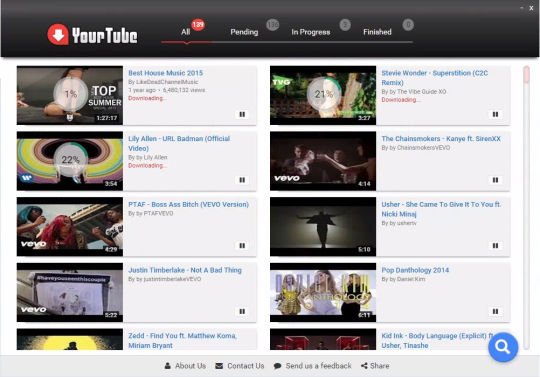Screen dimensions: 540x377
Task: Click the person icon beside About Us
Action: click(x=168, y=366)
